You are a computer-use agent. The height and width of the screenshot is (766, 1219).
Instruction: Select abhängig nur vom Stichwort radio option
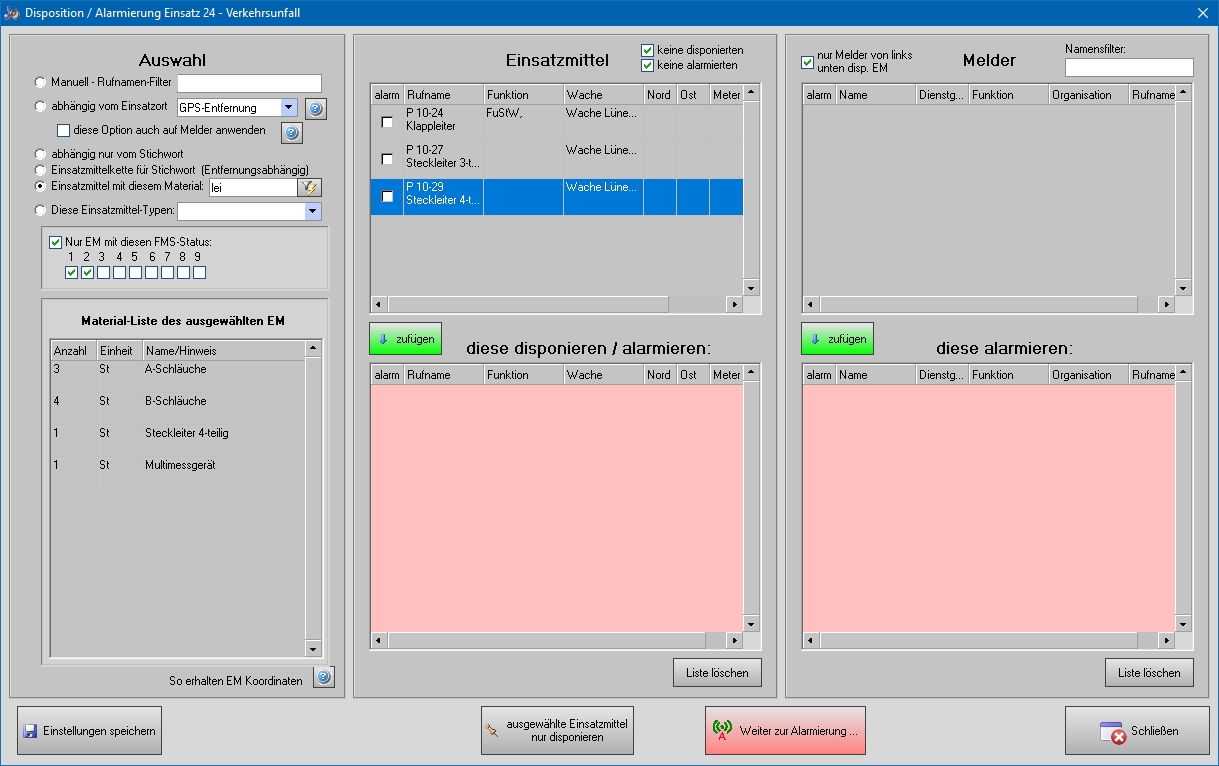[x=41, y=154]
